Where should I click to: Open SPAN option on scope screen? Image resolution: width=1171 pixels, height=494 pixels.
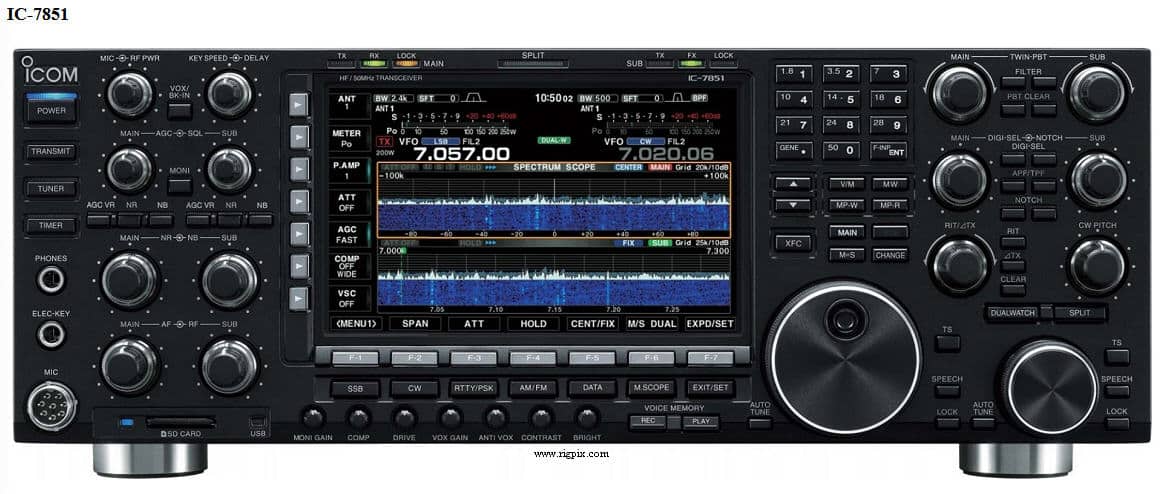415,324
